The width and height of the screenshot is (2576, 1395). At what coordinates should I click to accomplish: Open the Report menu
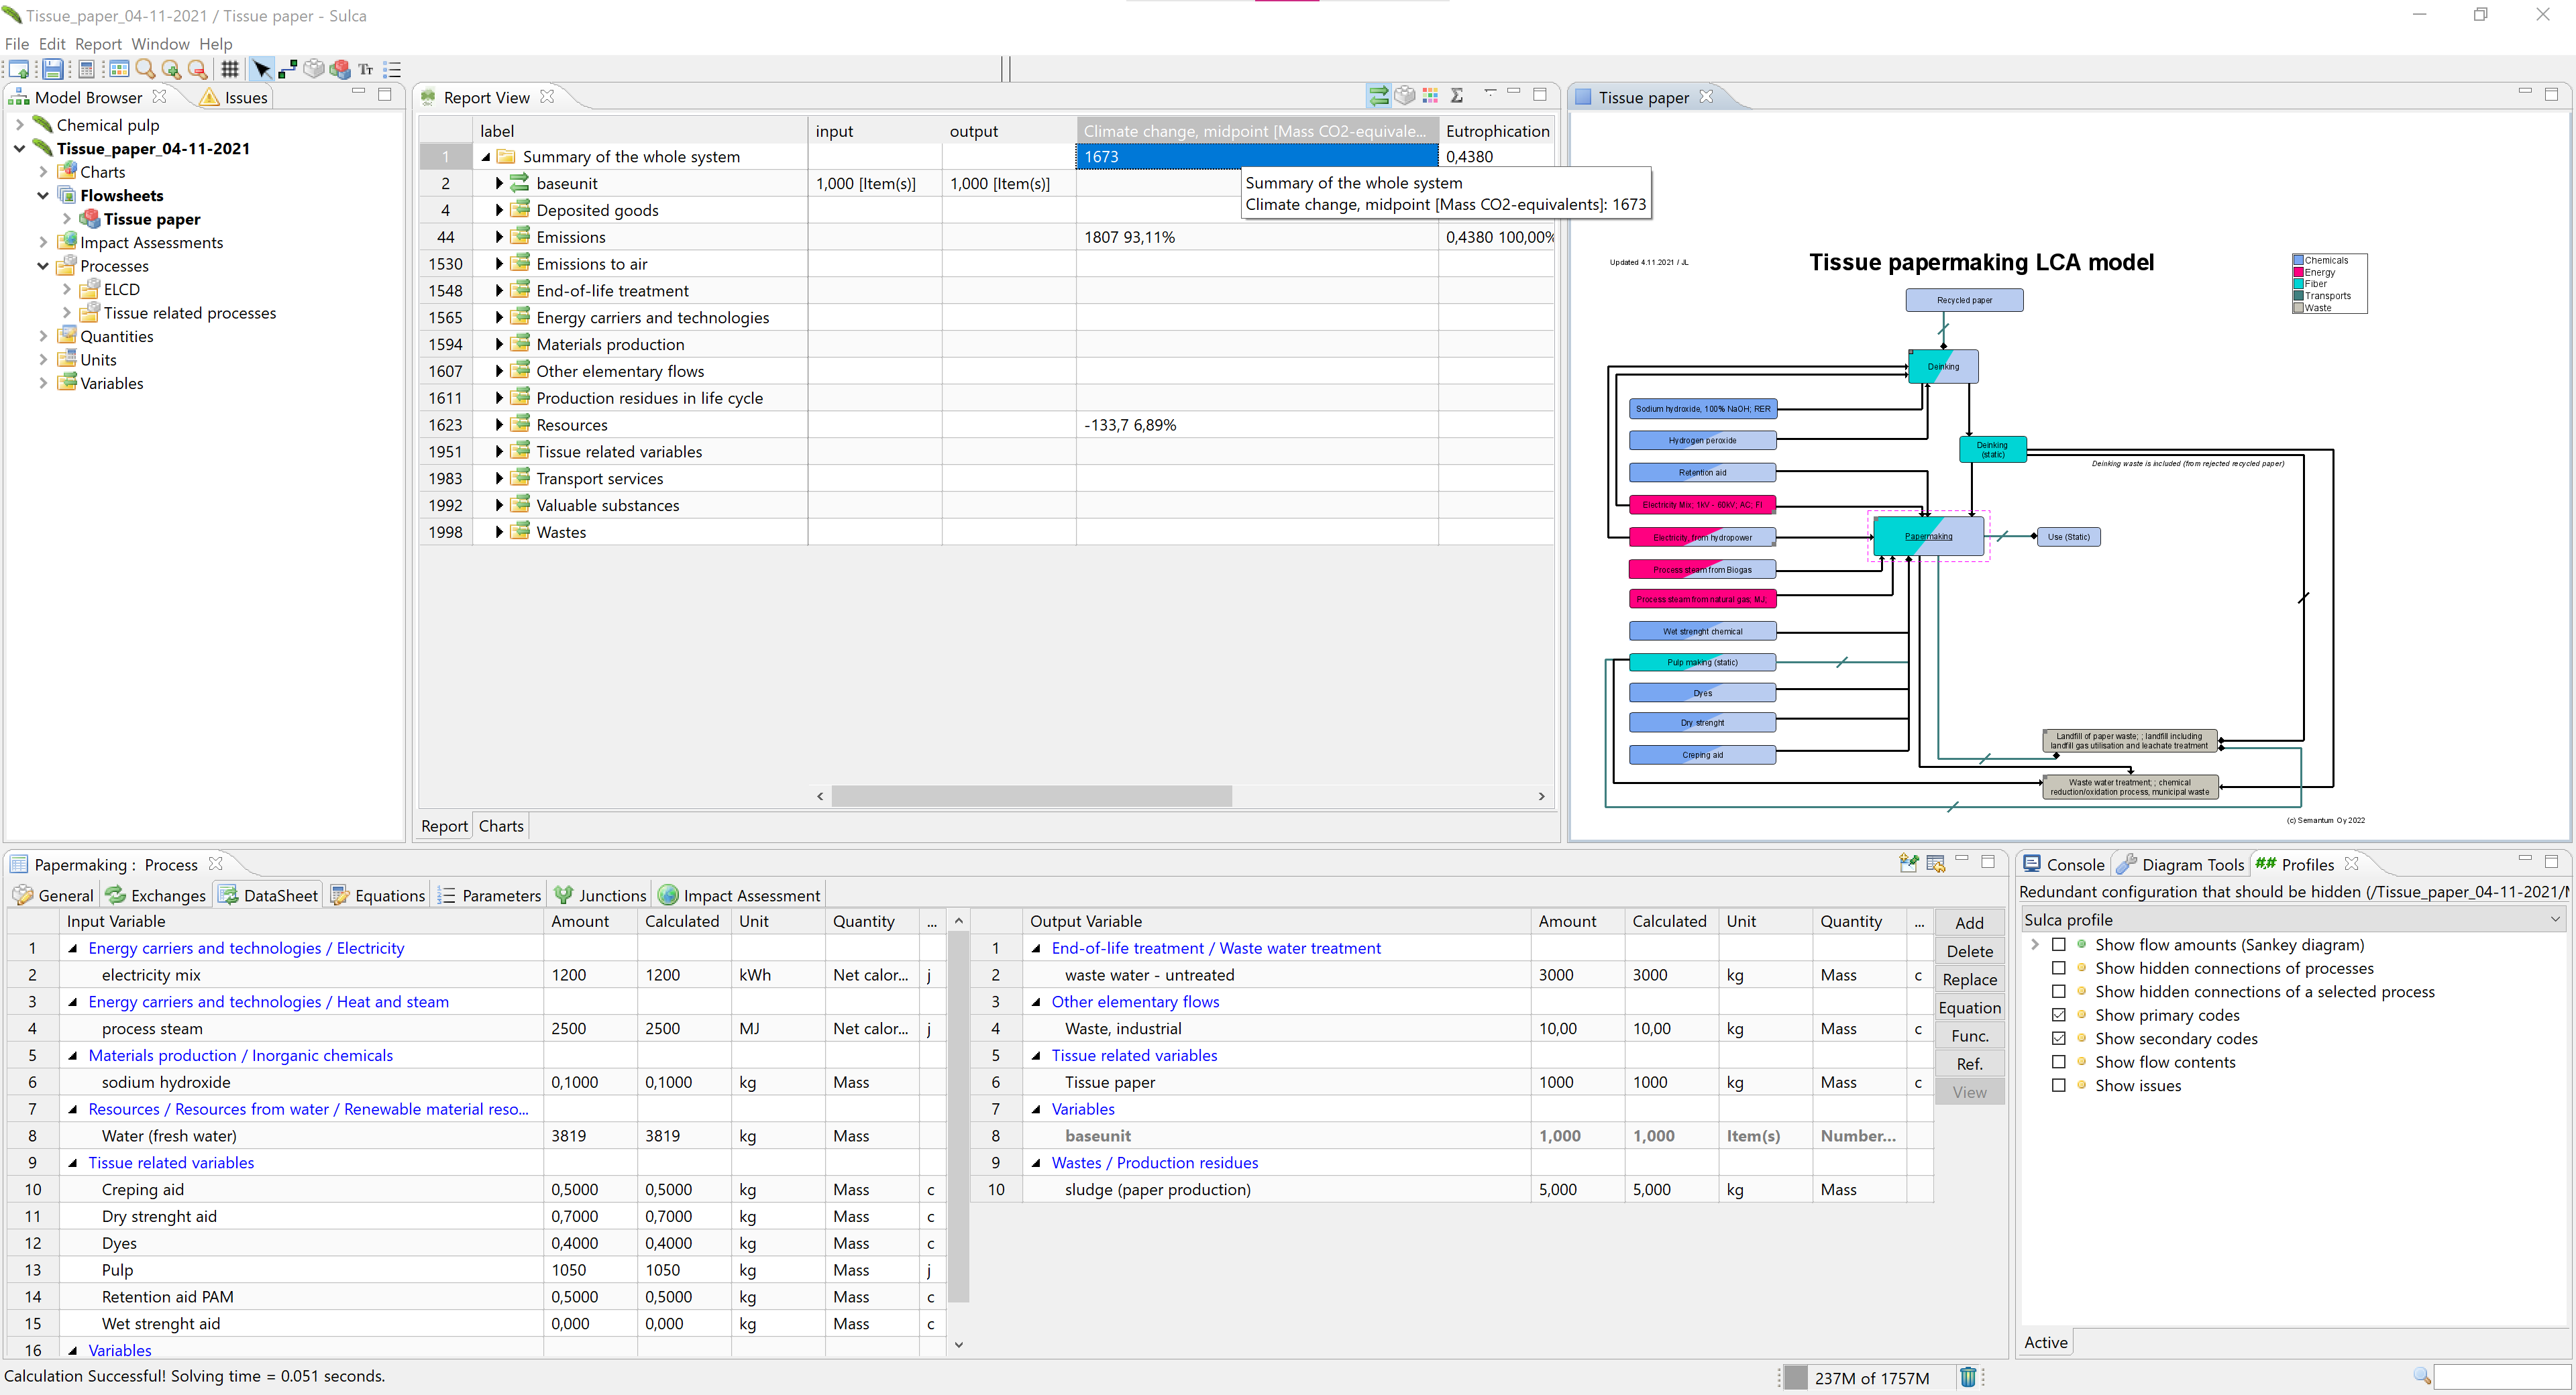98,44
